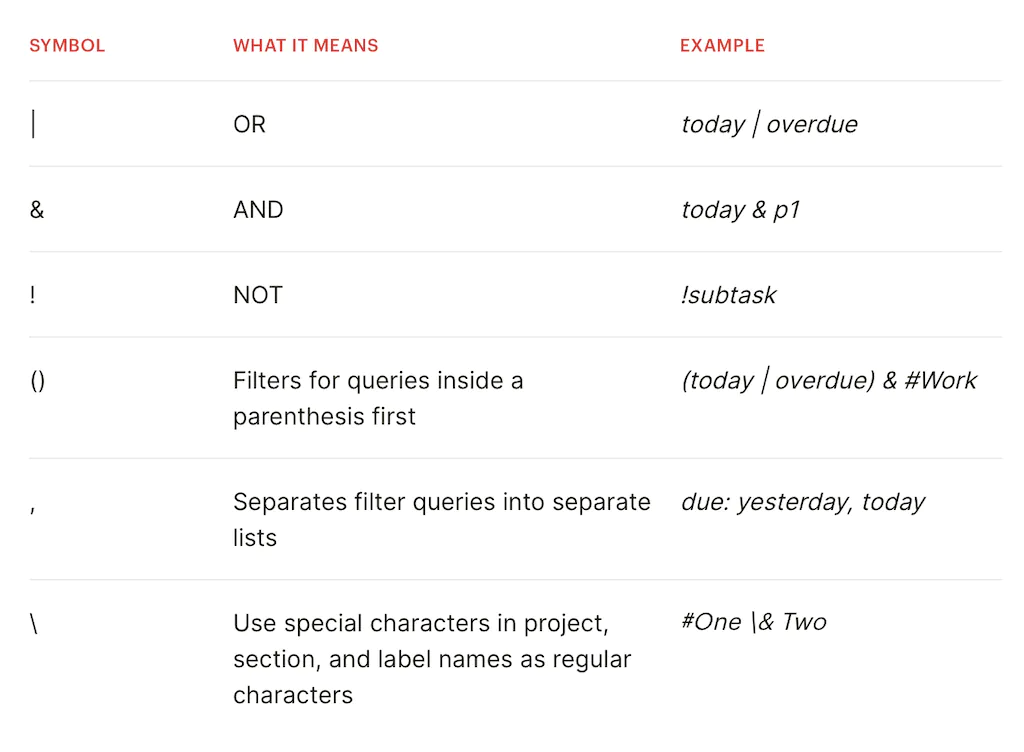Click the SYMBOL column header
Viewport: 1024px width, 752px height.
(x=67, y=46)
